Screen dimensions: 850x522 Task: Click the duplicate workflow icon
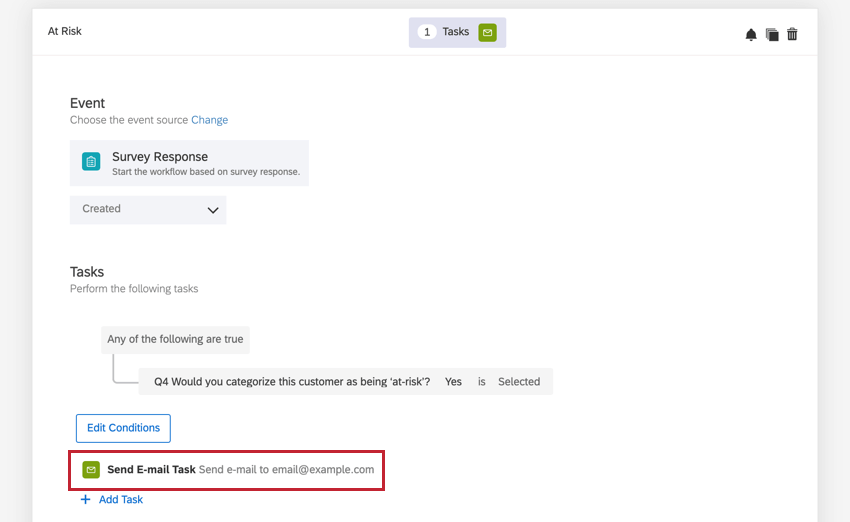(772, 34)
